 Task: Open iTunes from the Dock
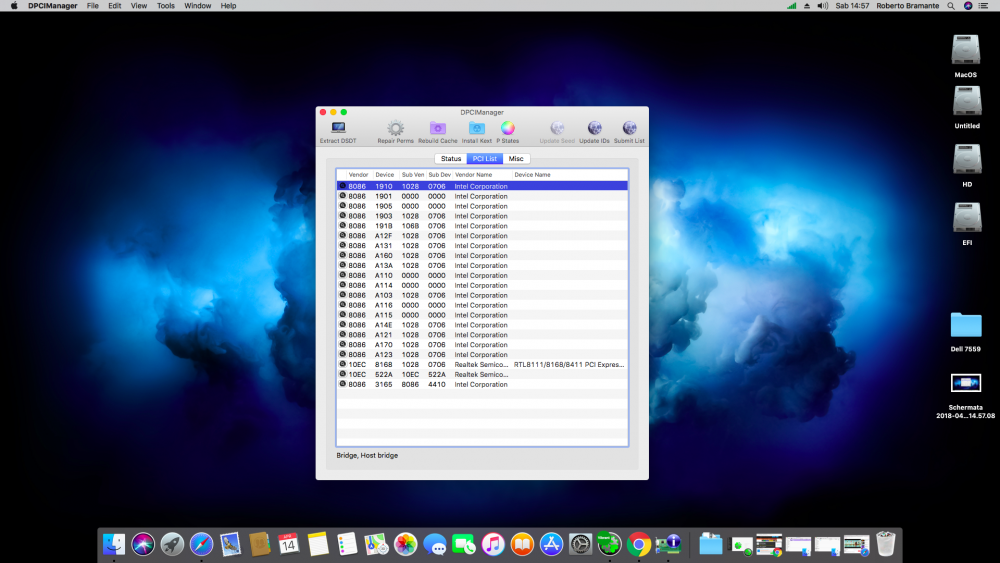[492, 545]
